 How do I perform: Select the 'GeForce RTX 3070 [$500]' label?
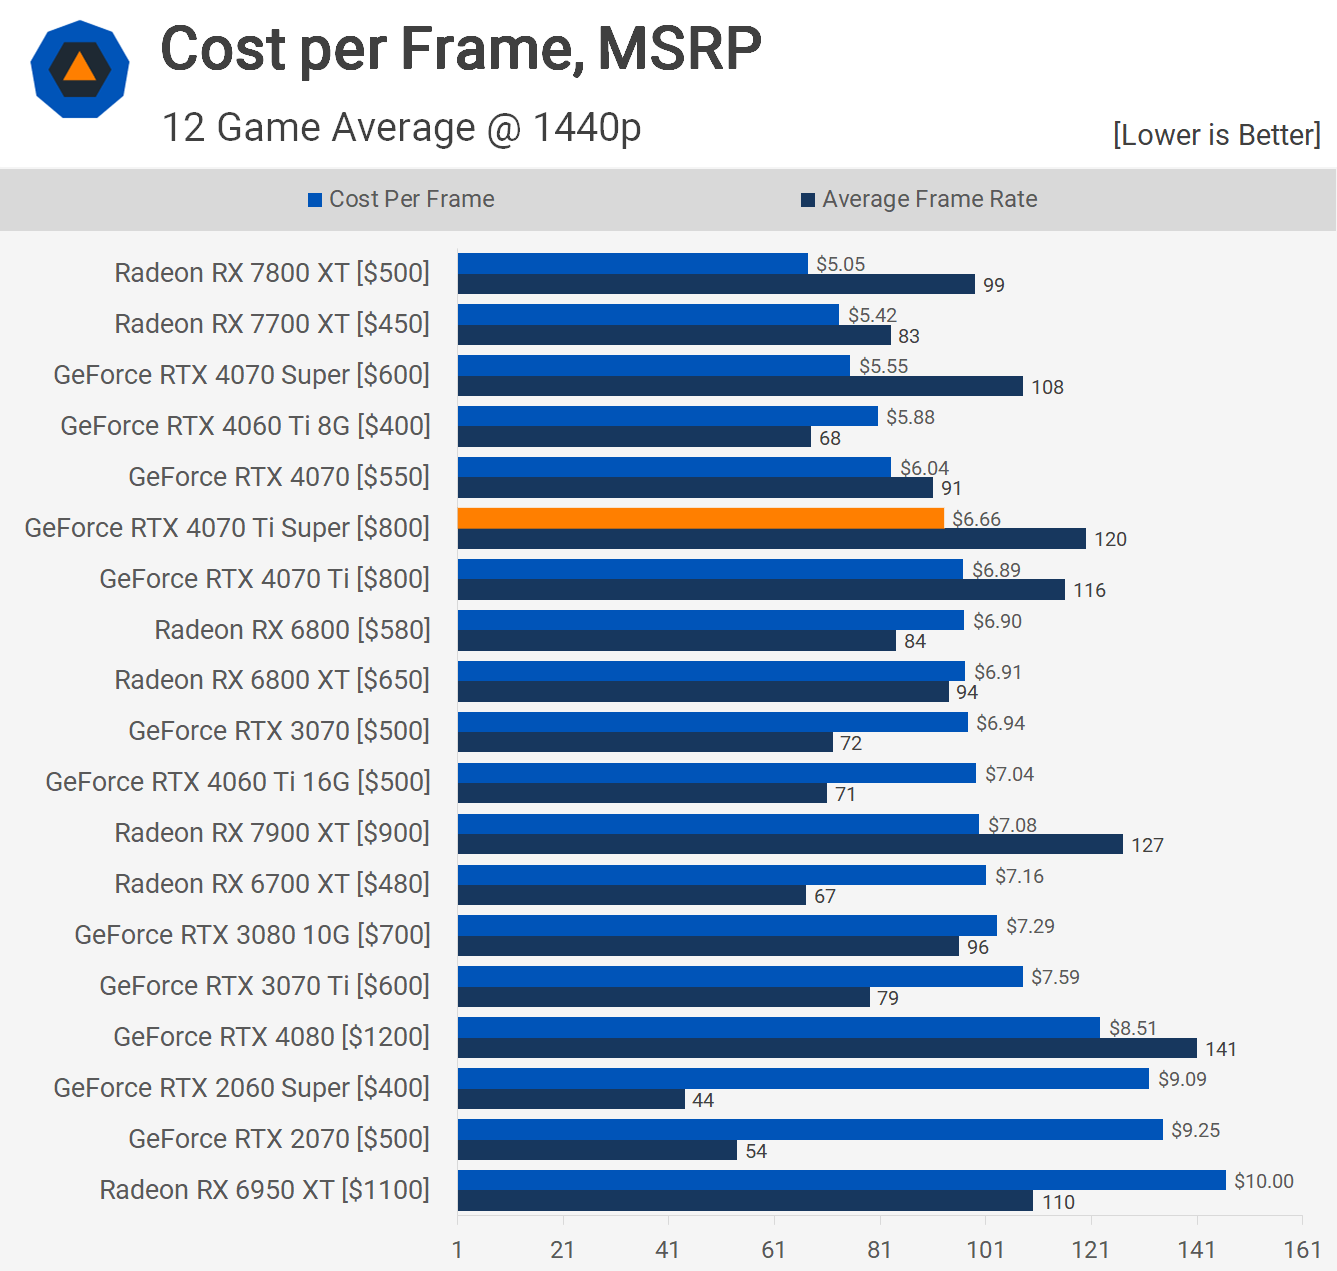pos(279,731)
